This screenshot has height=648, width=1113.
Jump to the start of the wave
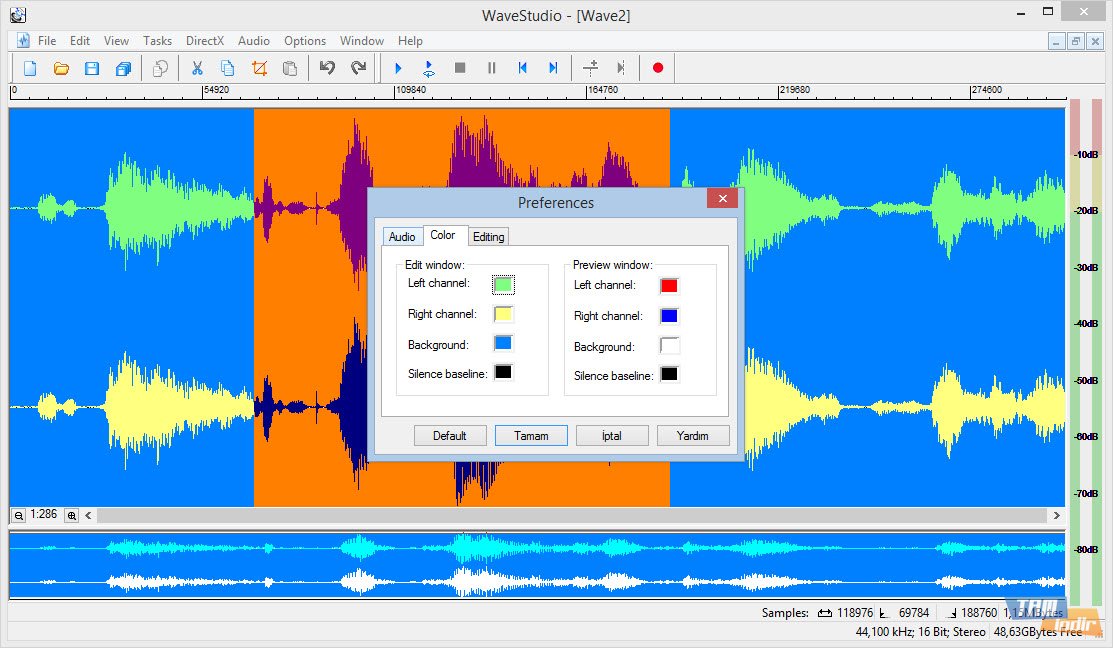click(522, 68)
